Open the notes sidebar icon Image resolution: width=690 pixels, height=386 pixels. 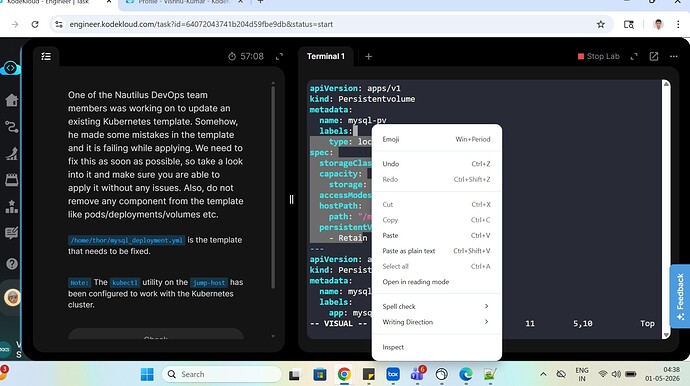point(12,233)
